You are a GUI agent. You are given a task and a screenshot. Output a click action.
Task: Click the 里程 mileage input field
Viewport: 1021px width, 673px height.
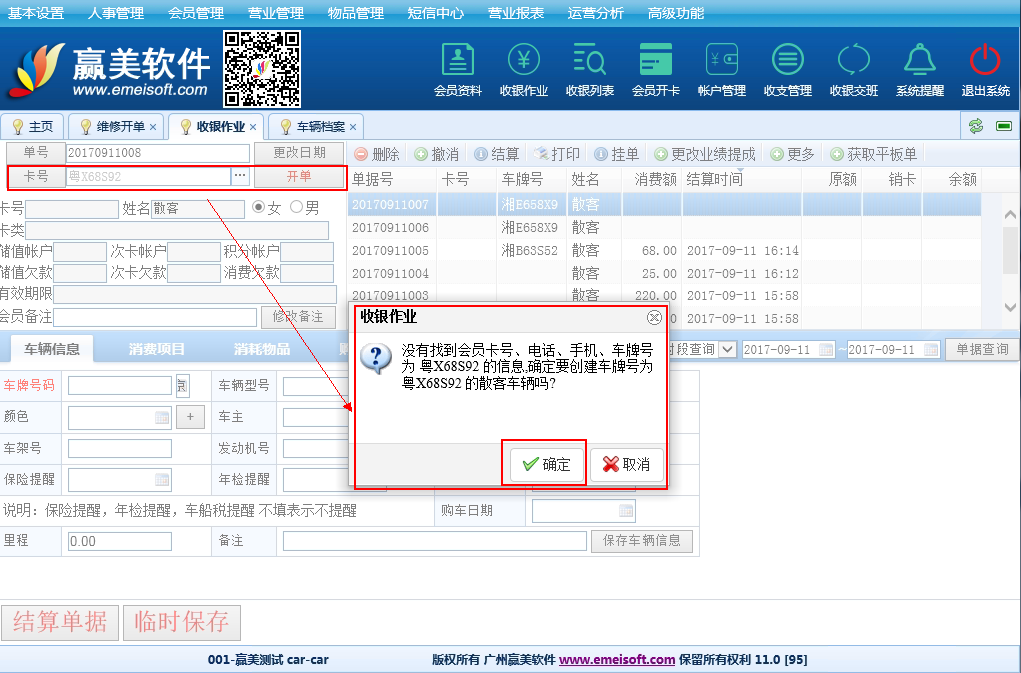pyautogui.click(x=119, y=541)
